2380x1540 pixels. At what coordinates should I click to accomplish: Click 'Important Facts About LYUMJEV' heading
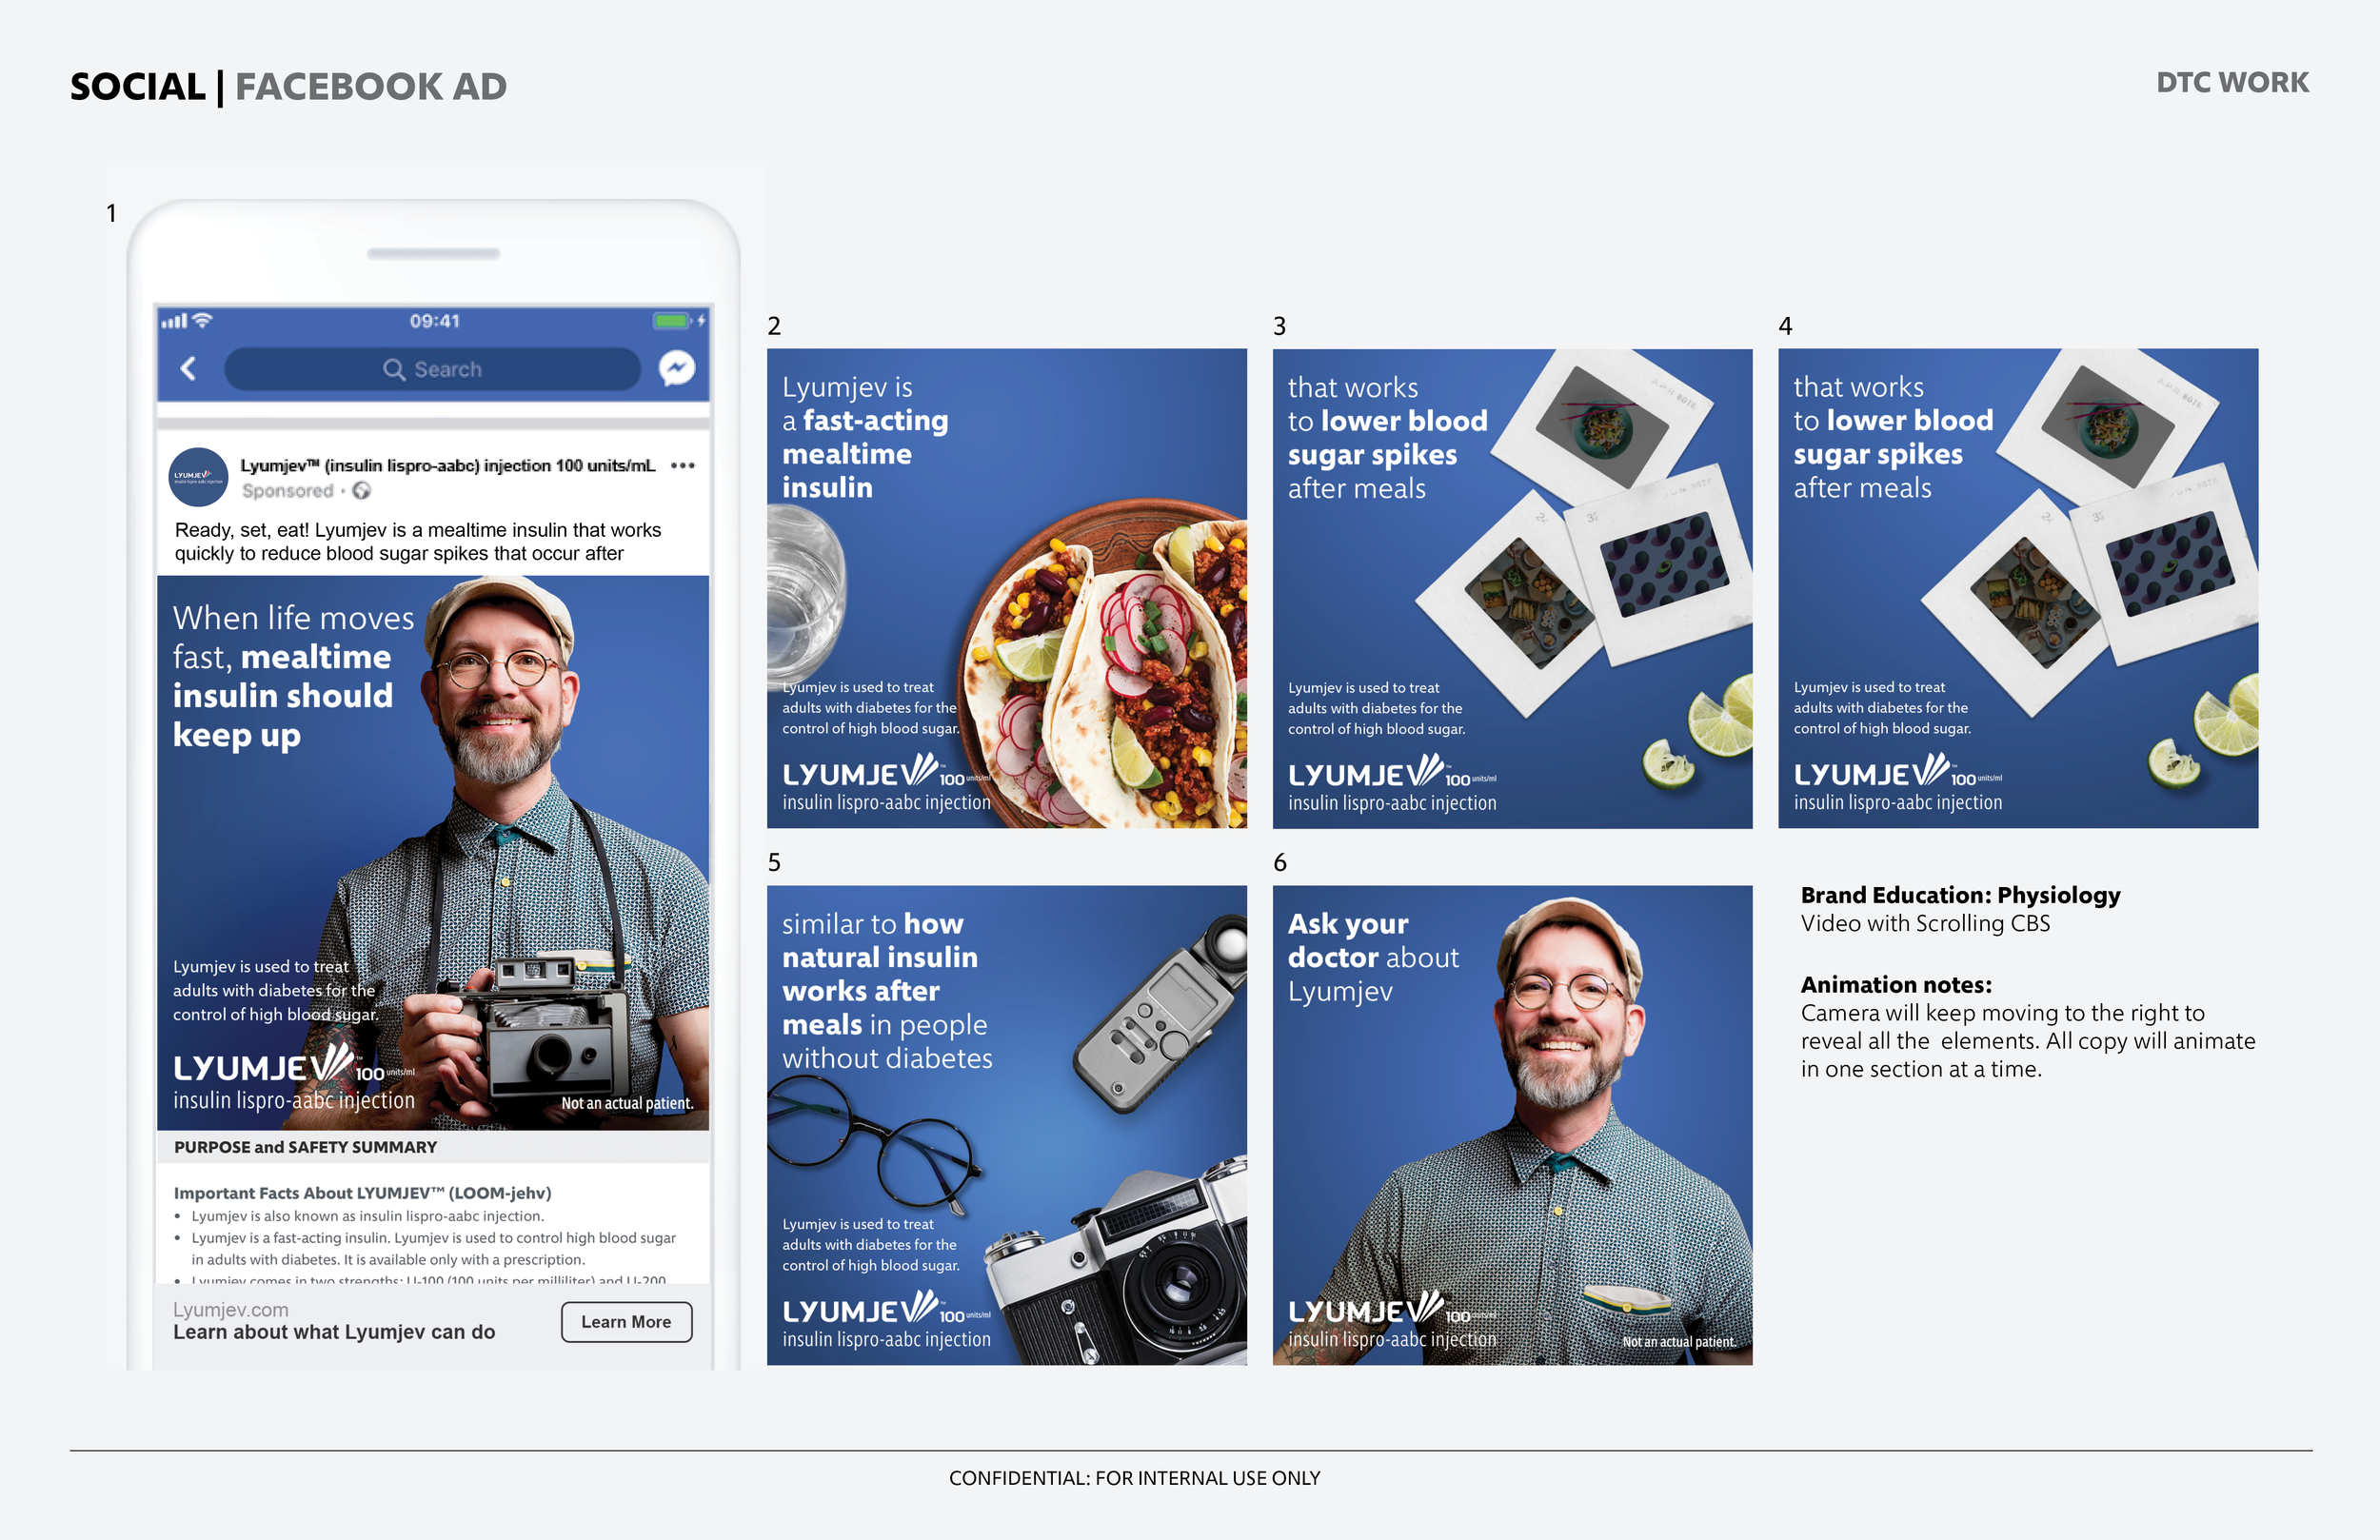point(363,1193)
